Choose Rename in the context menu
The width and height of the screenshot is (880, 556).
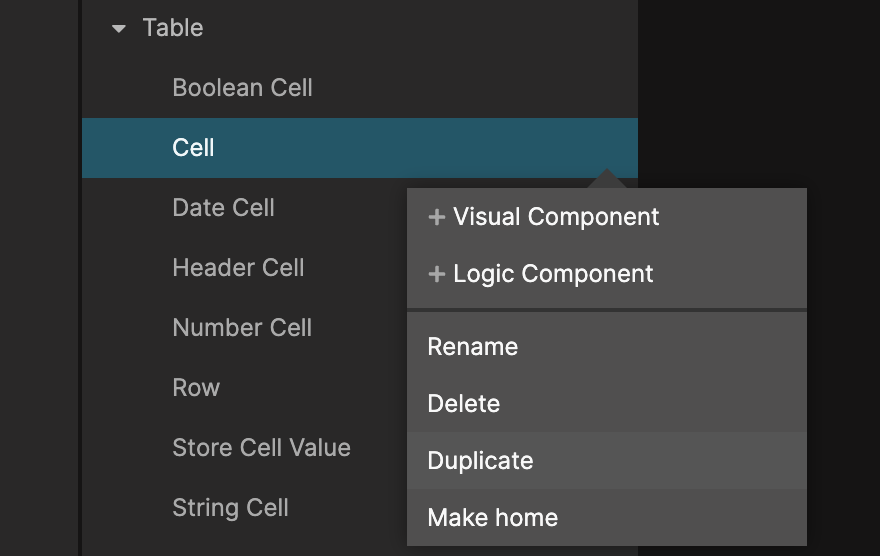(473, 347)
